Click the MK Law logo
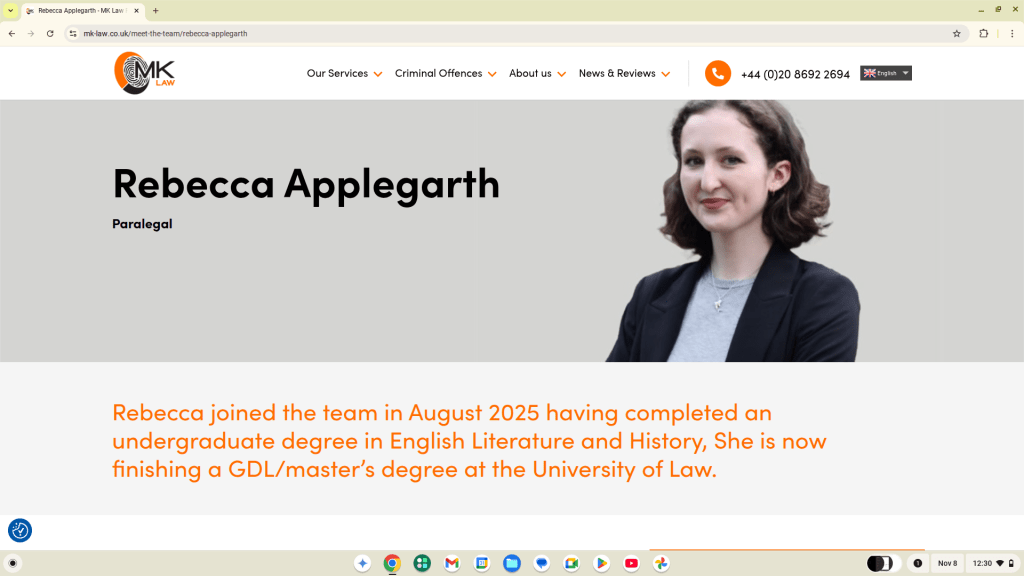 coord(144,73)
